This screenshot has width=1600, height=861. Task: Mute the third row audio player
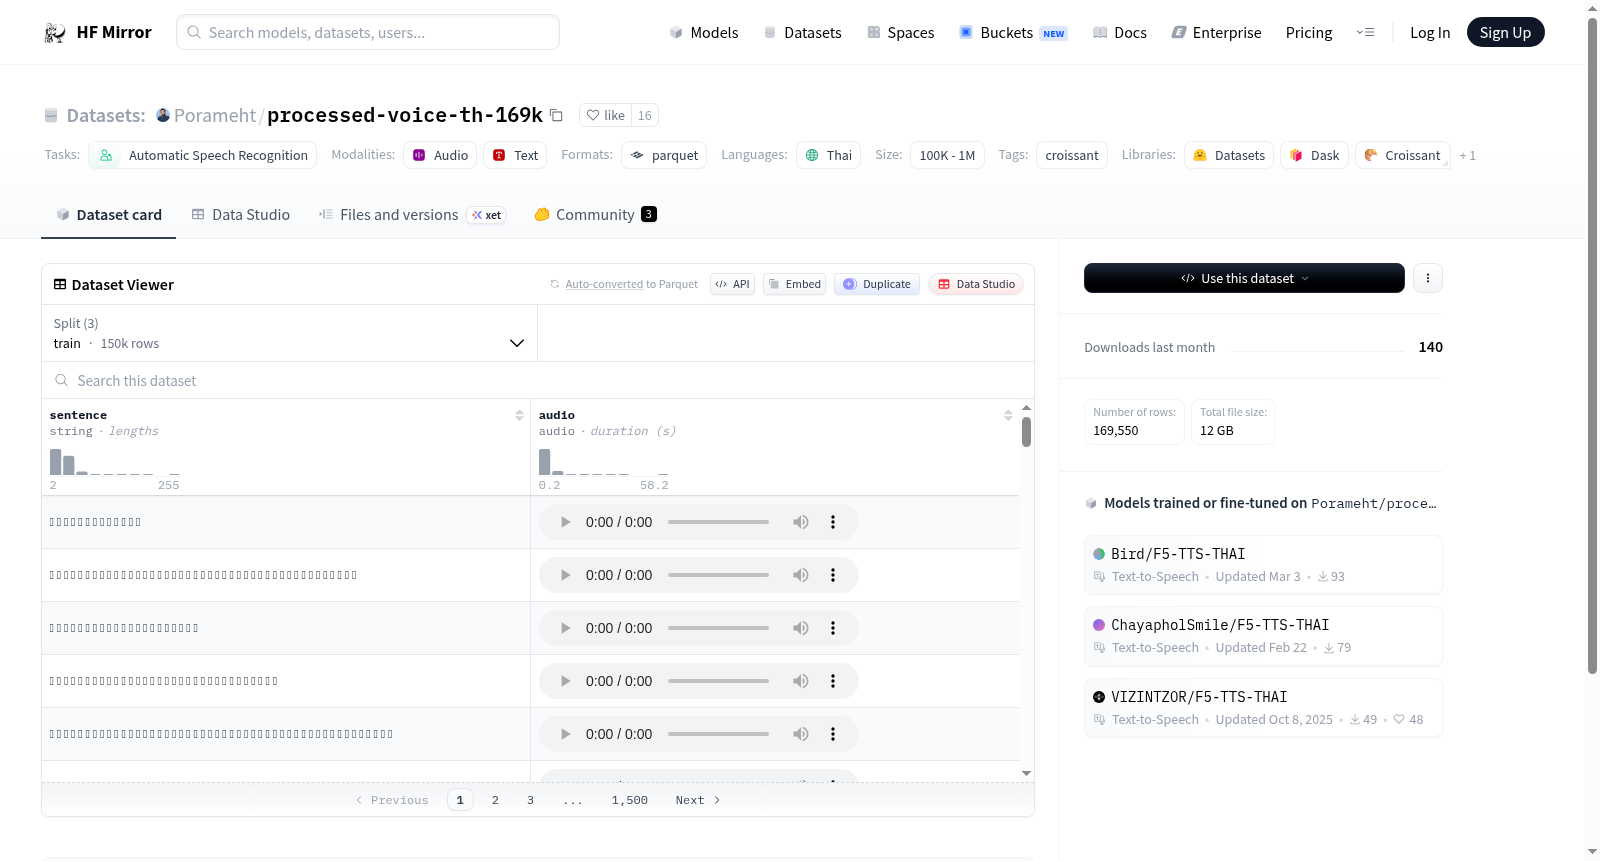(801, 628)
